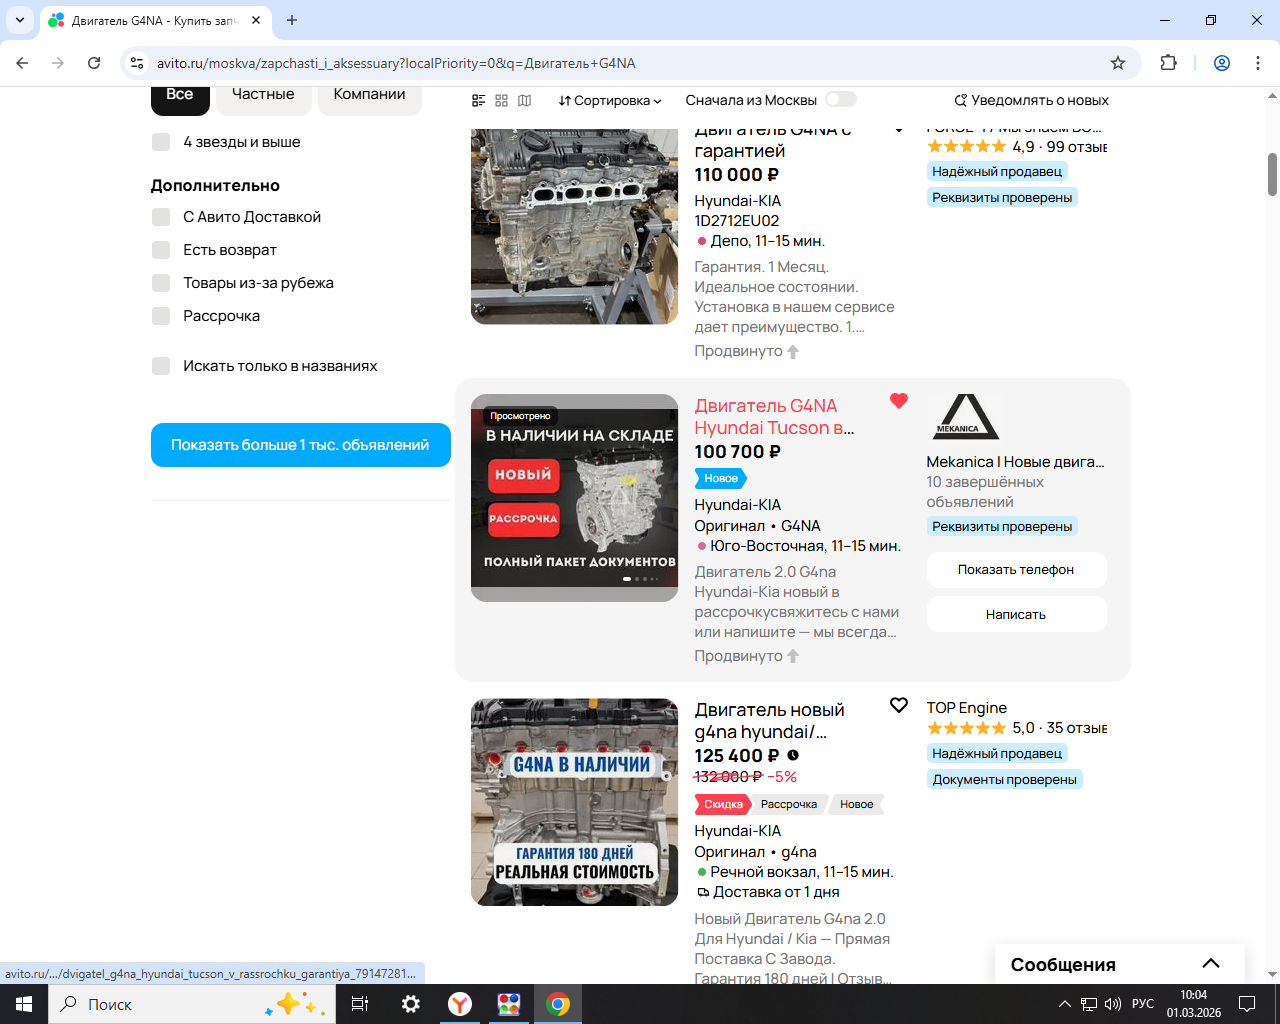Close the Двигатель G4NA browser tab
The width and height of the screenshot is (1280, 1024).
256,20
